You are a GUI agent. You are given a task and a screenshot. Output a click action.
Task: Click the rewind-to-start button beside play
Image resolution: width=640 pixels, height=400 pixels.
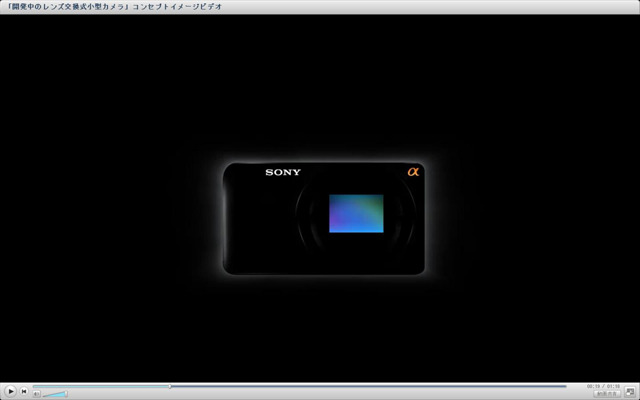[x=24, y=391]
